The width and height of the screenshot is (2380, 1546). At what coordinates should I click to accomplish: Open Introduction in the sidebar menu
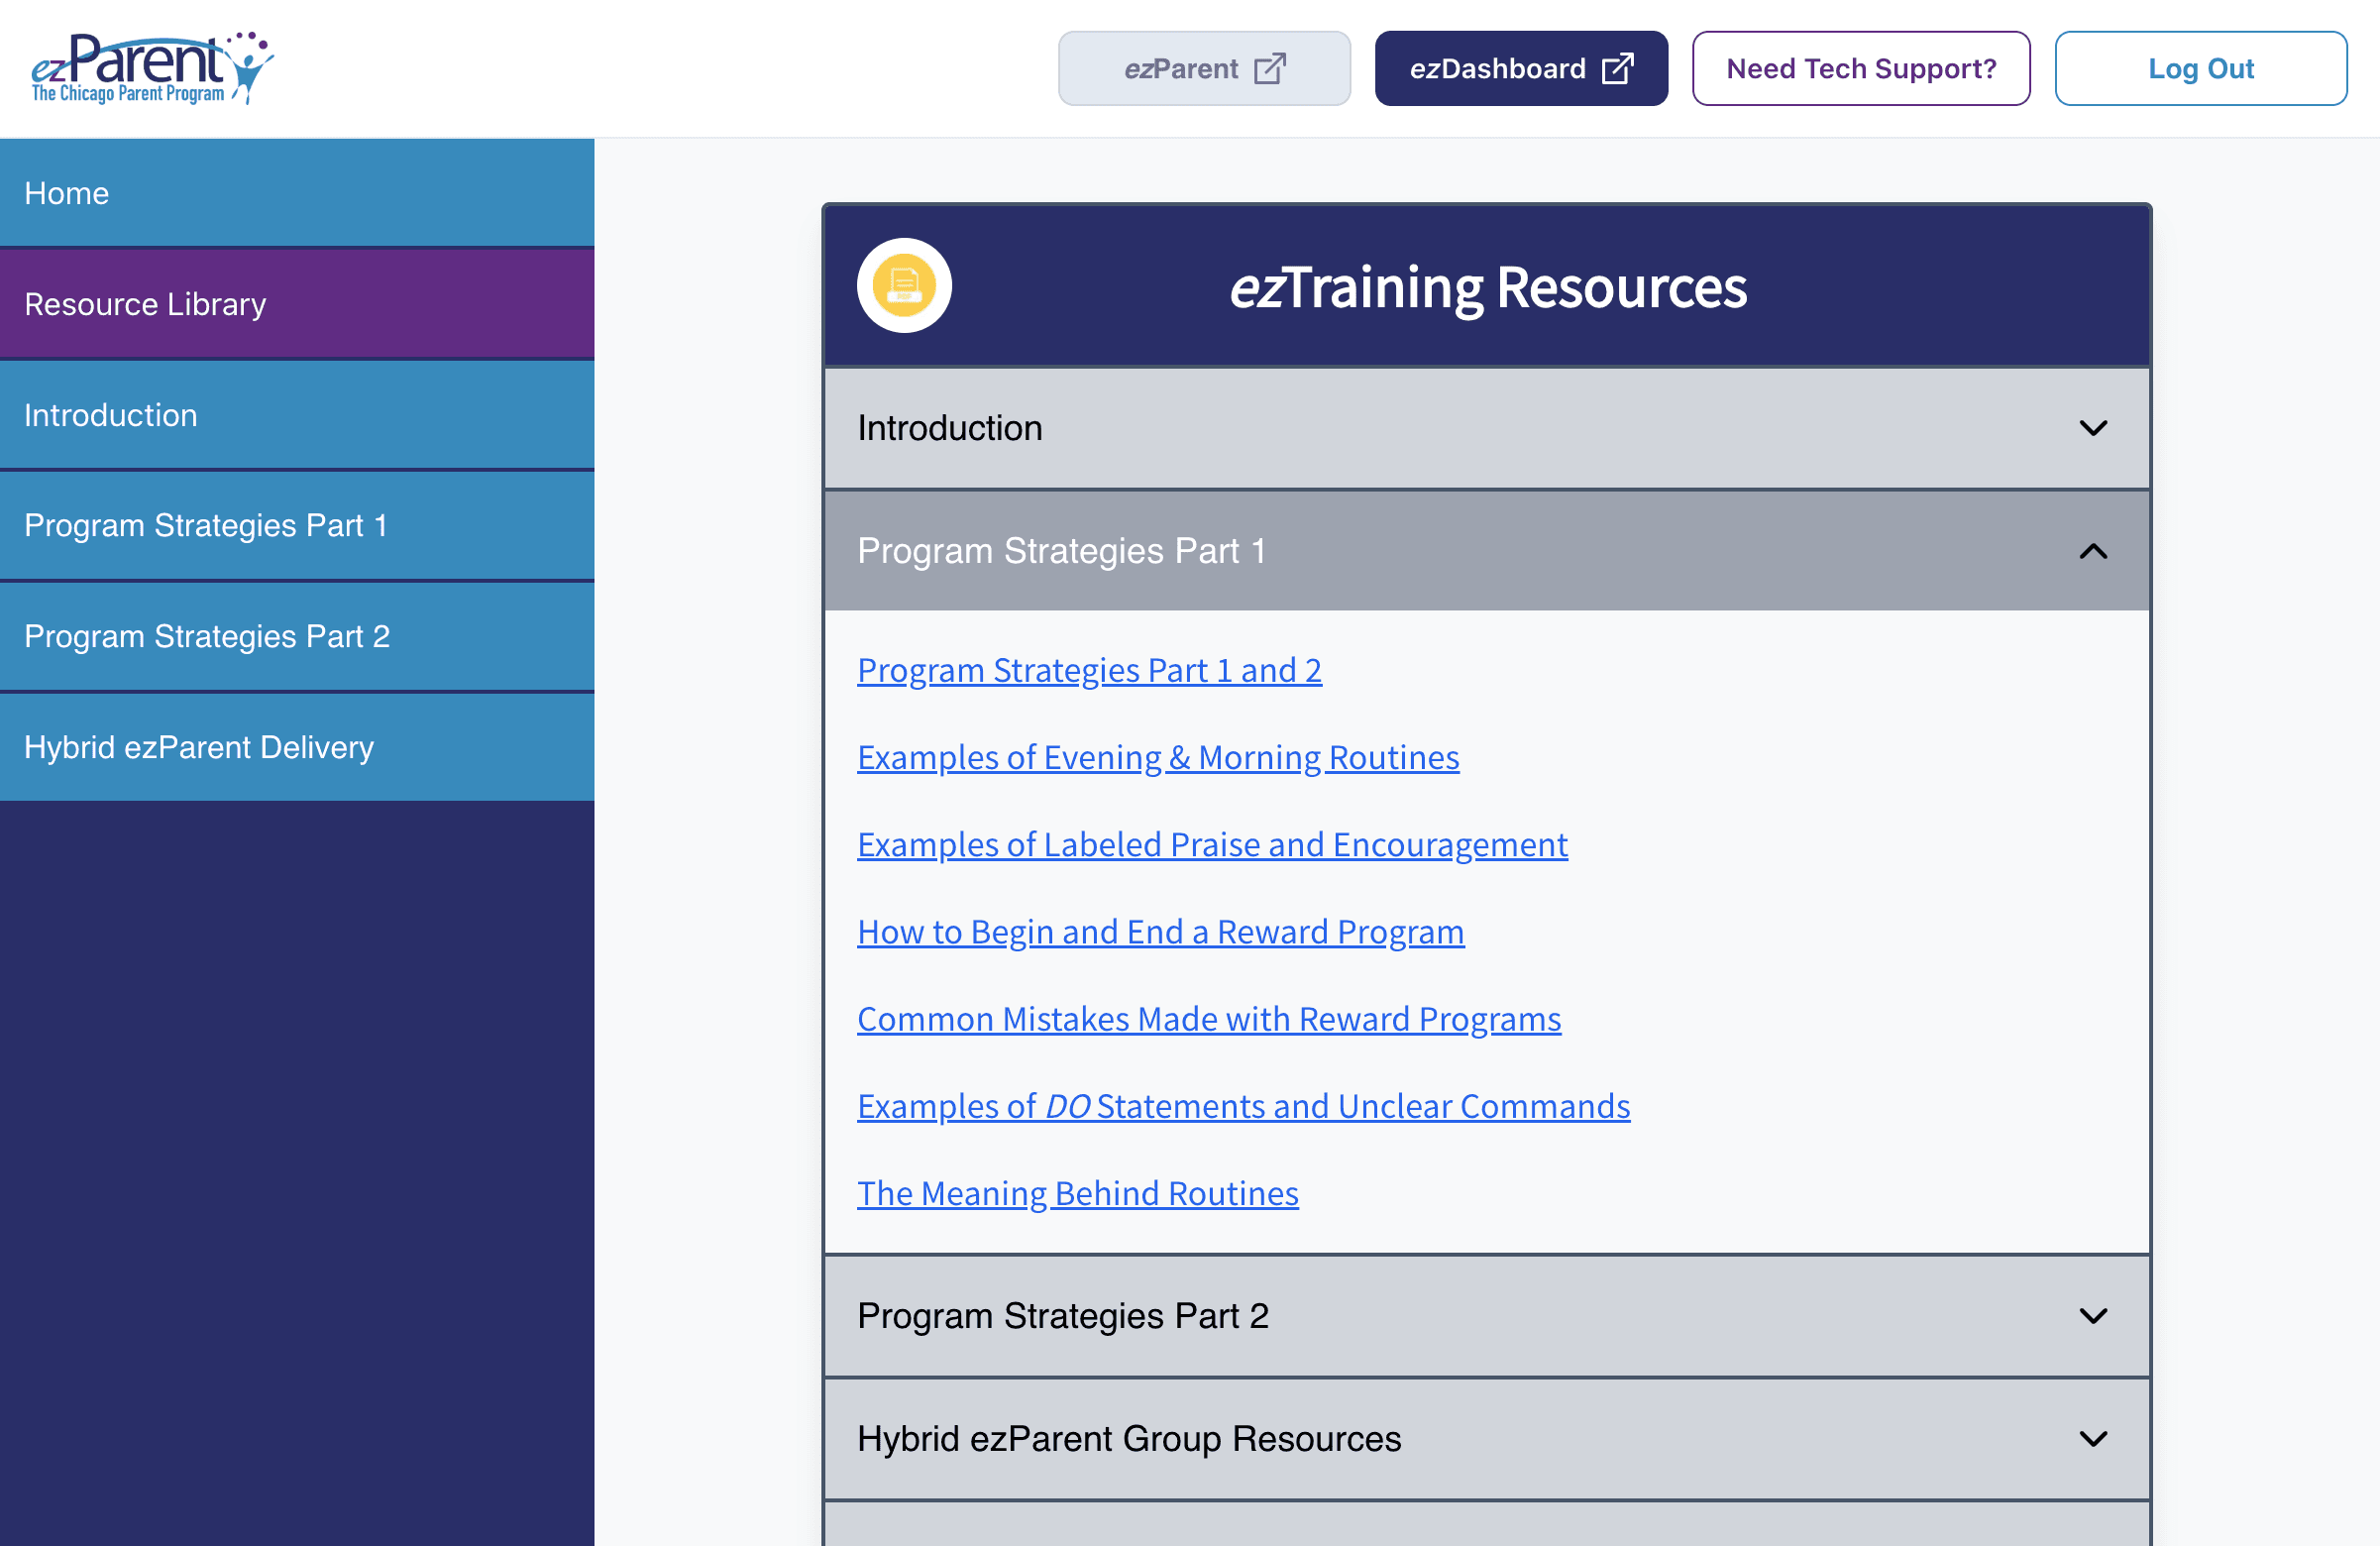point(297,415)
